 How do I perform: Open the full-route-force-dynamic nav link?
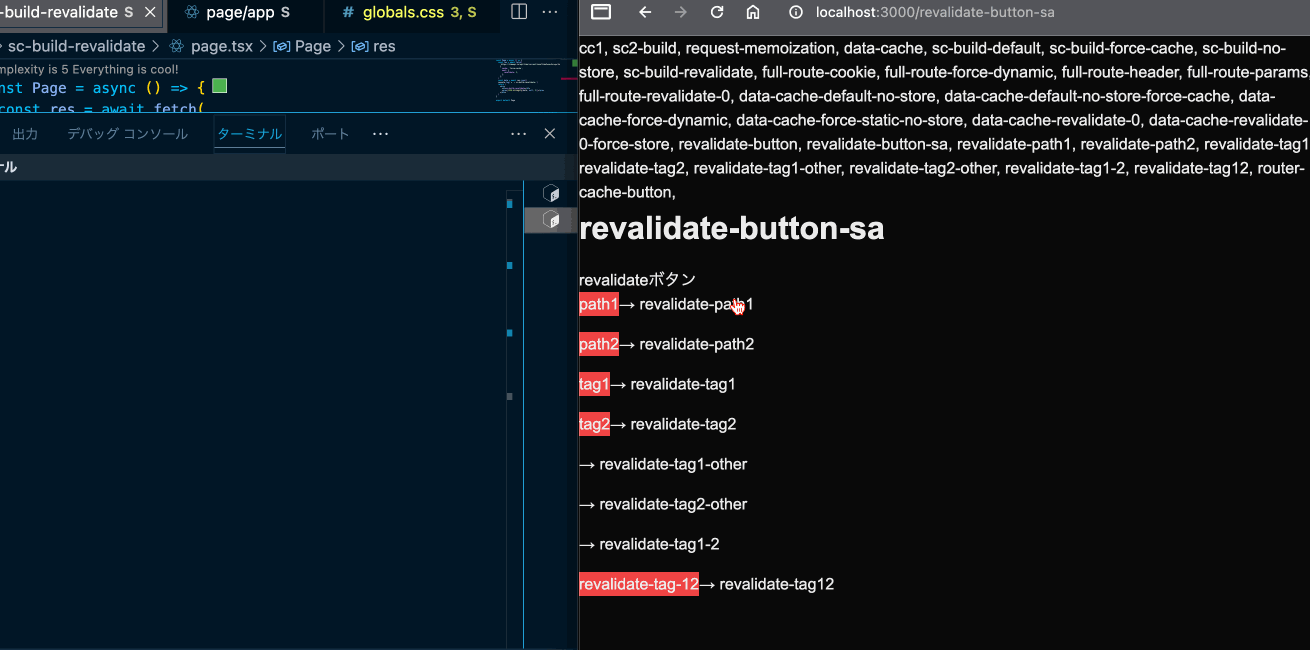click(x=969, y=72)
